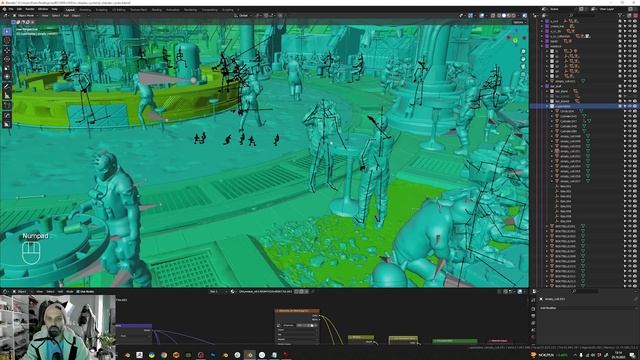Open the viewport Options dropdown
This screenshot has height=360, width=640.
coord(519,22)
